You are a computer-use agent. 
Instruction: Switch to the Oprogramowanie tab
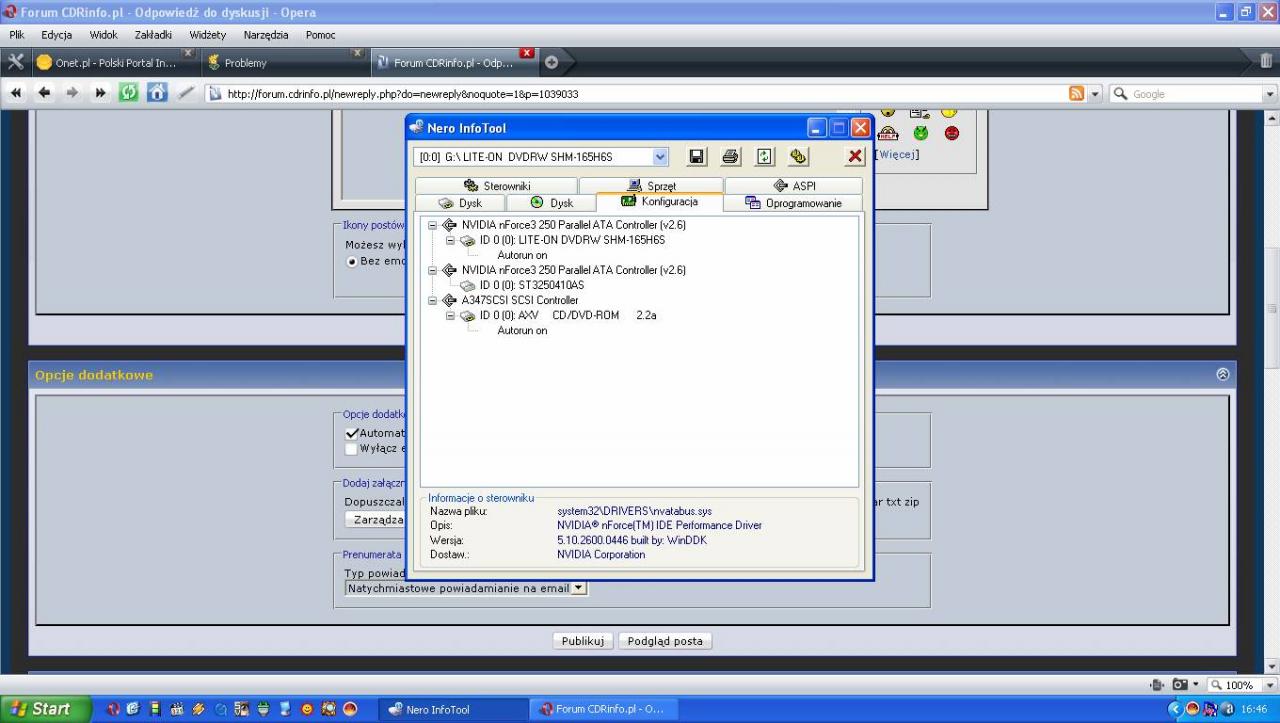[793, 203]
